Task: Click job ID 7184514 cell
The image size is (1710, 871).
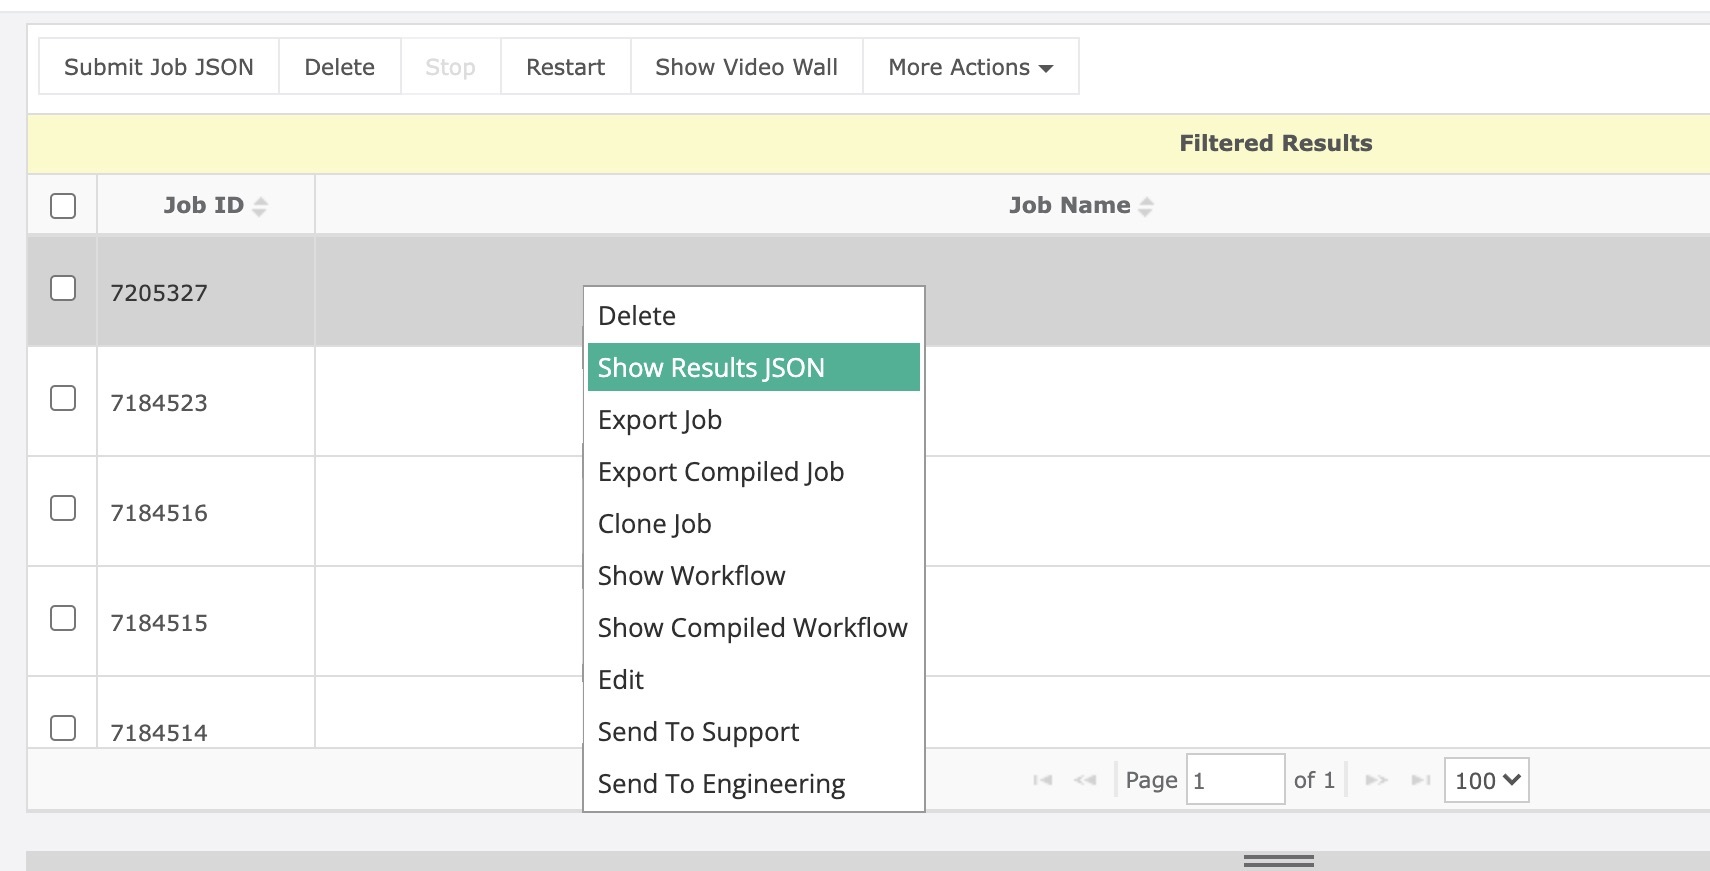Action: (x=206, y=713)
